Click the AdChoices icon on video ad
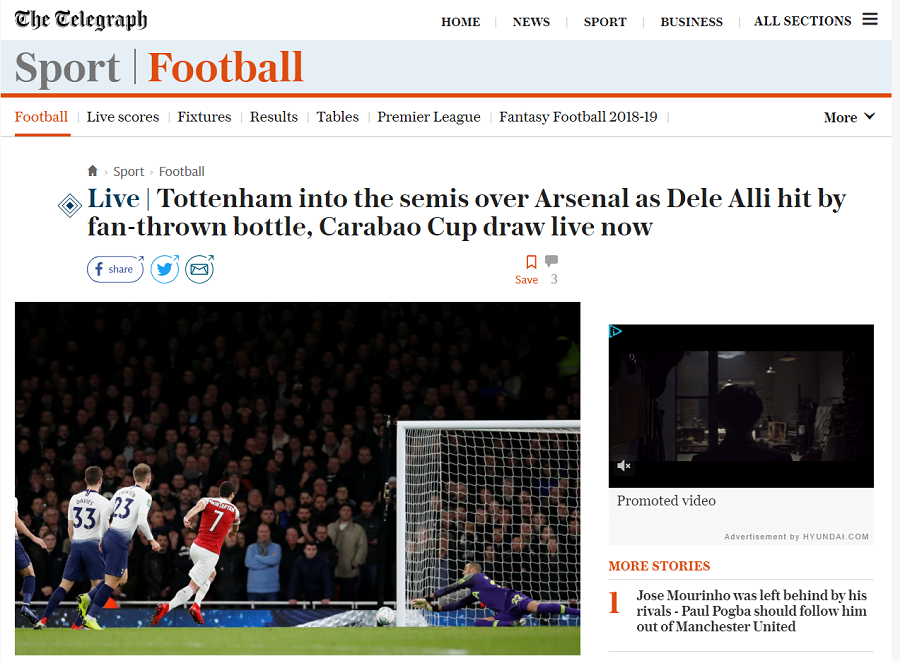The width and height of the screenshot is (900, 661). tap(615, 331)
